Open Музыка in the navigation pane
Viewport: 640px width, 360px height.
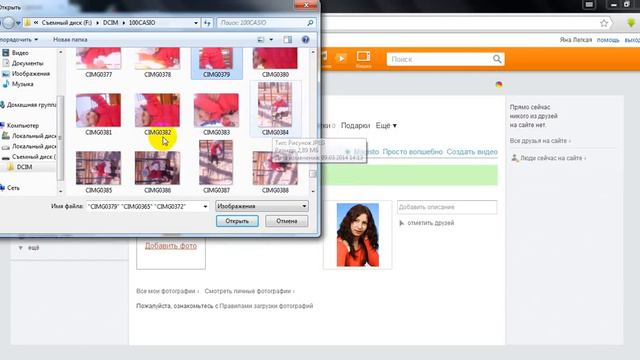click(22, 84)
